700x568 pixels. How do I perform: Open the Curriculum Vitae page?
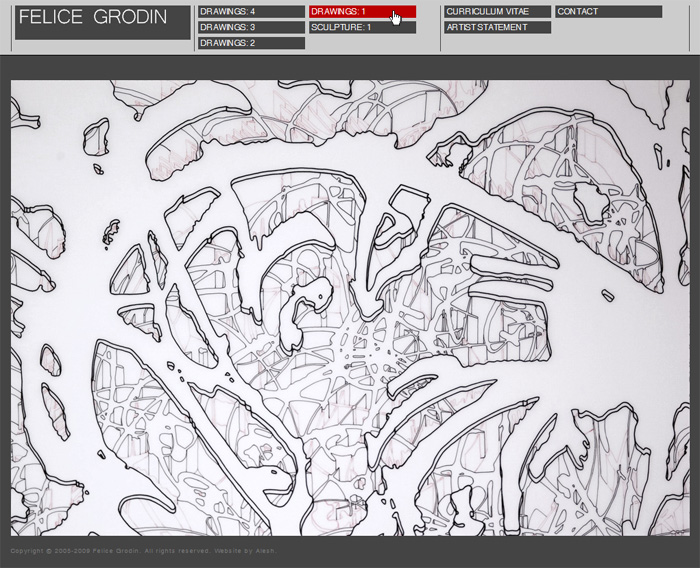pos(497,12)
